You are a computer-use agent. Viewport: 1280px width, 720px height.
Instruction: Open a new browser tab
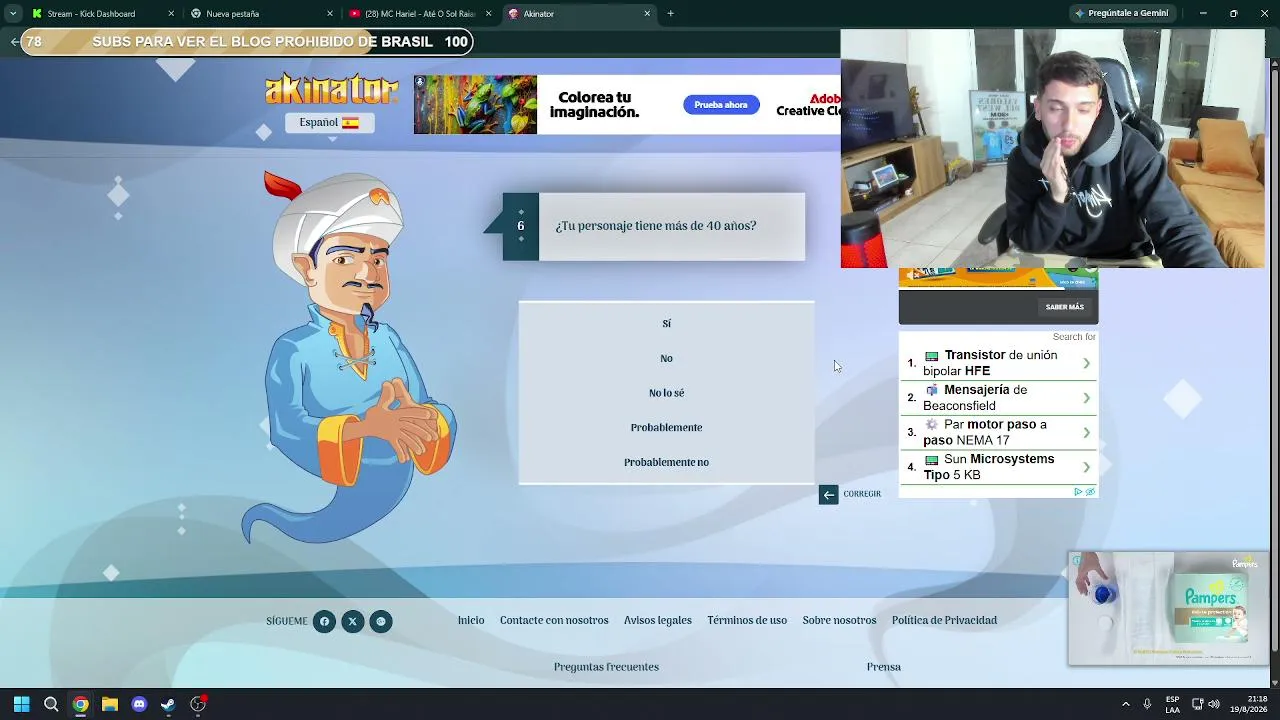pos(671,14)
